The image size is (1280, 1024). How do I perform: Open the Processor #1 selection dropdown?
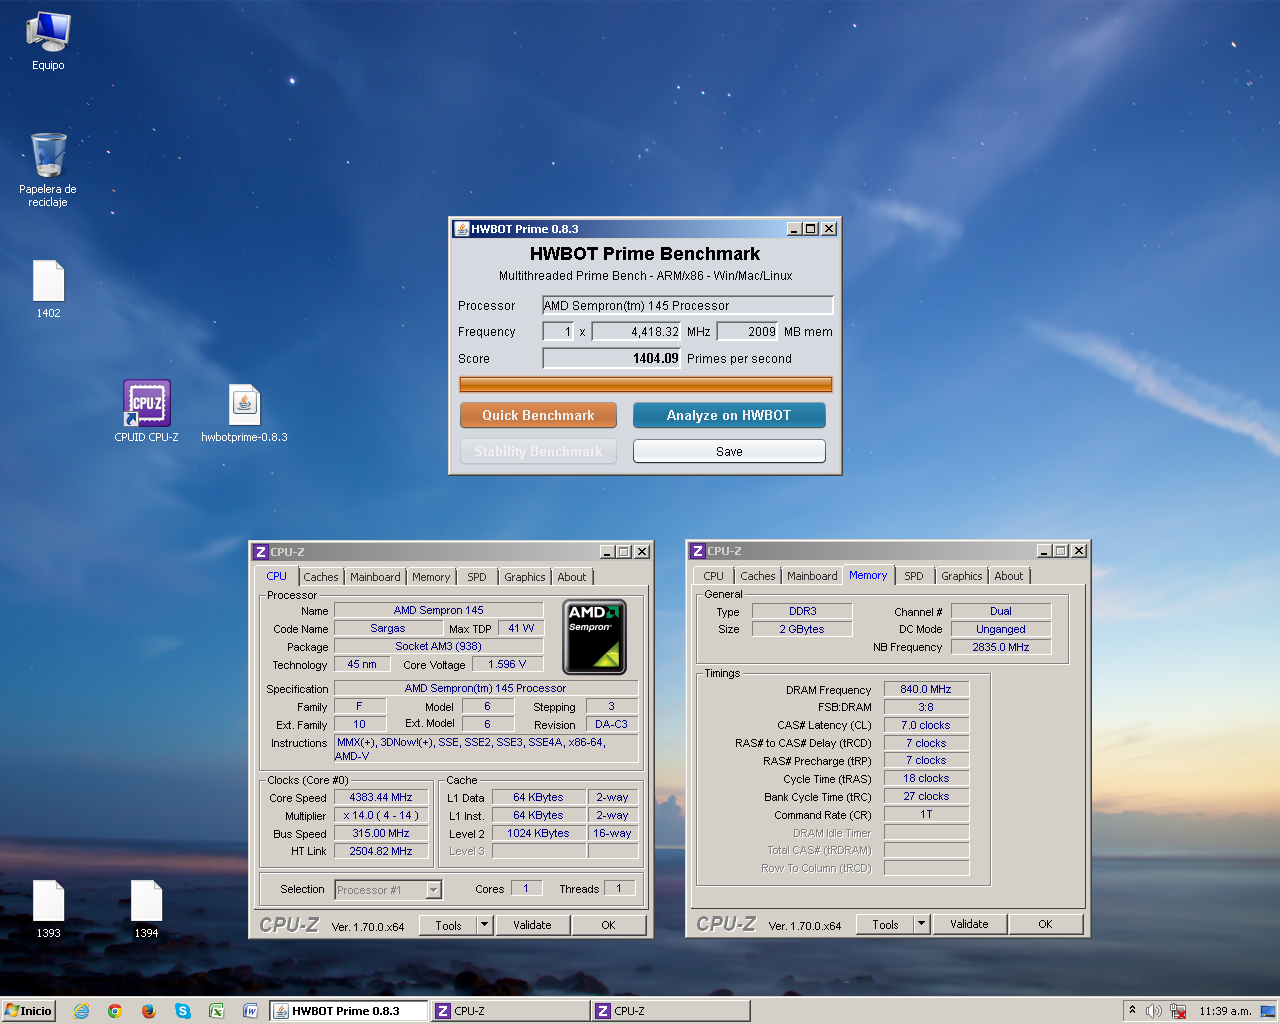[388, 889]
